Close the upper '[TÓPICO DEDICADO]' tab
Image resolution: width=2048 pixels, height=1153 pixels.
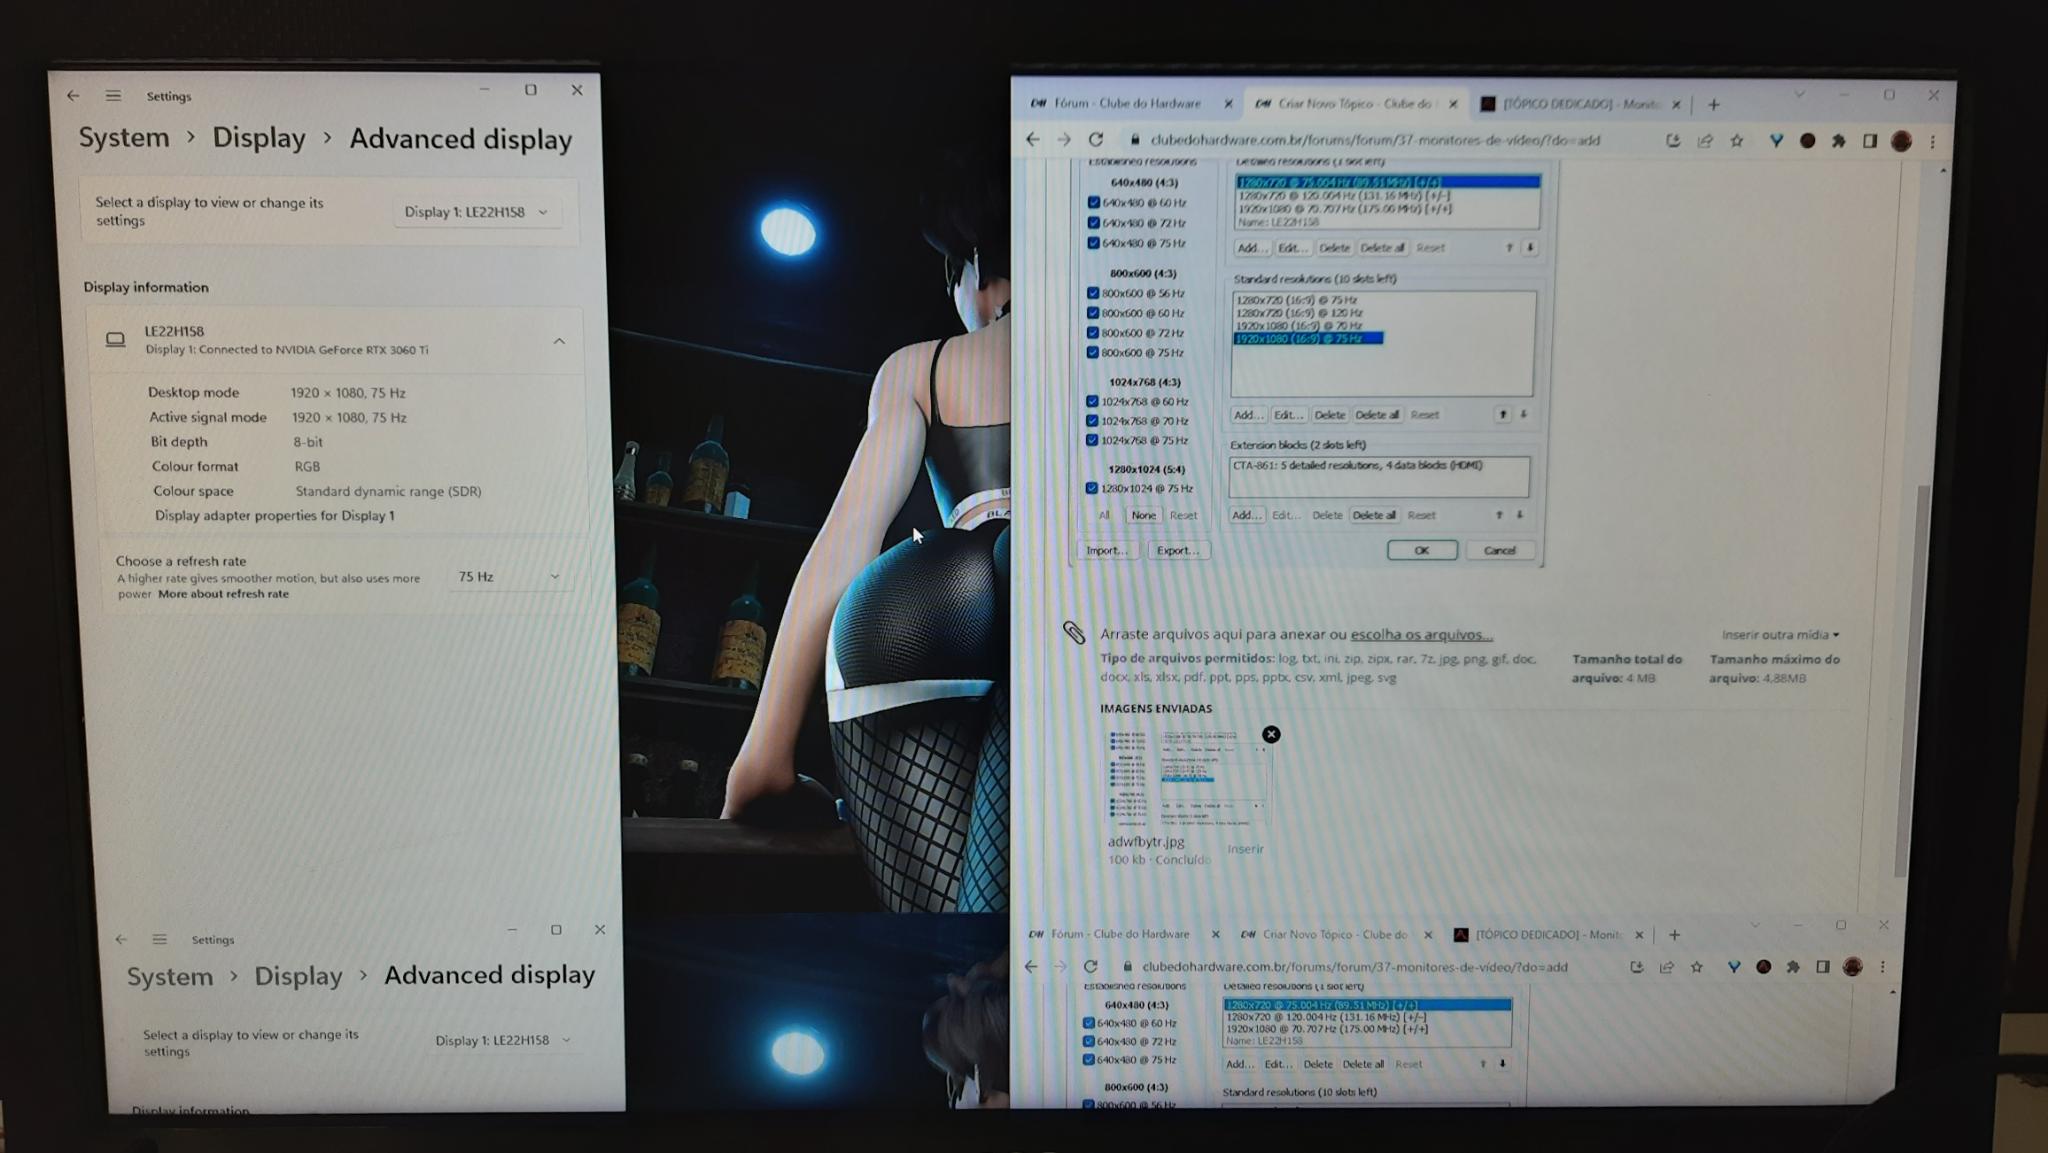(1676, 104)
